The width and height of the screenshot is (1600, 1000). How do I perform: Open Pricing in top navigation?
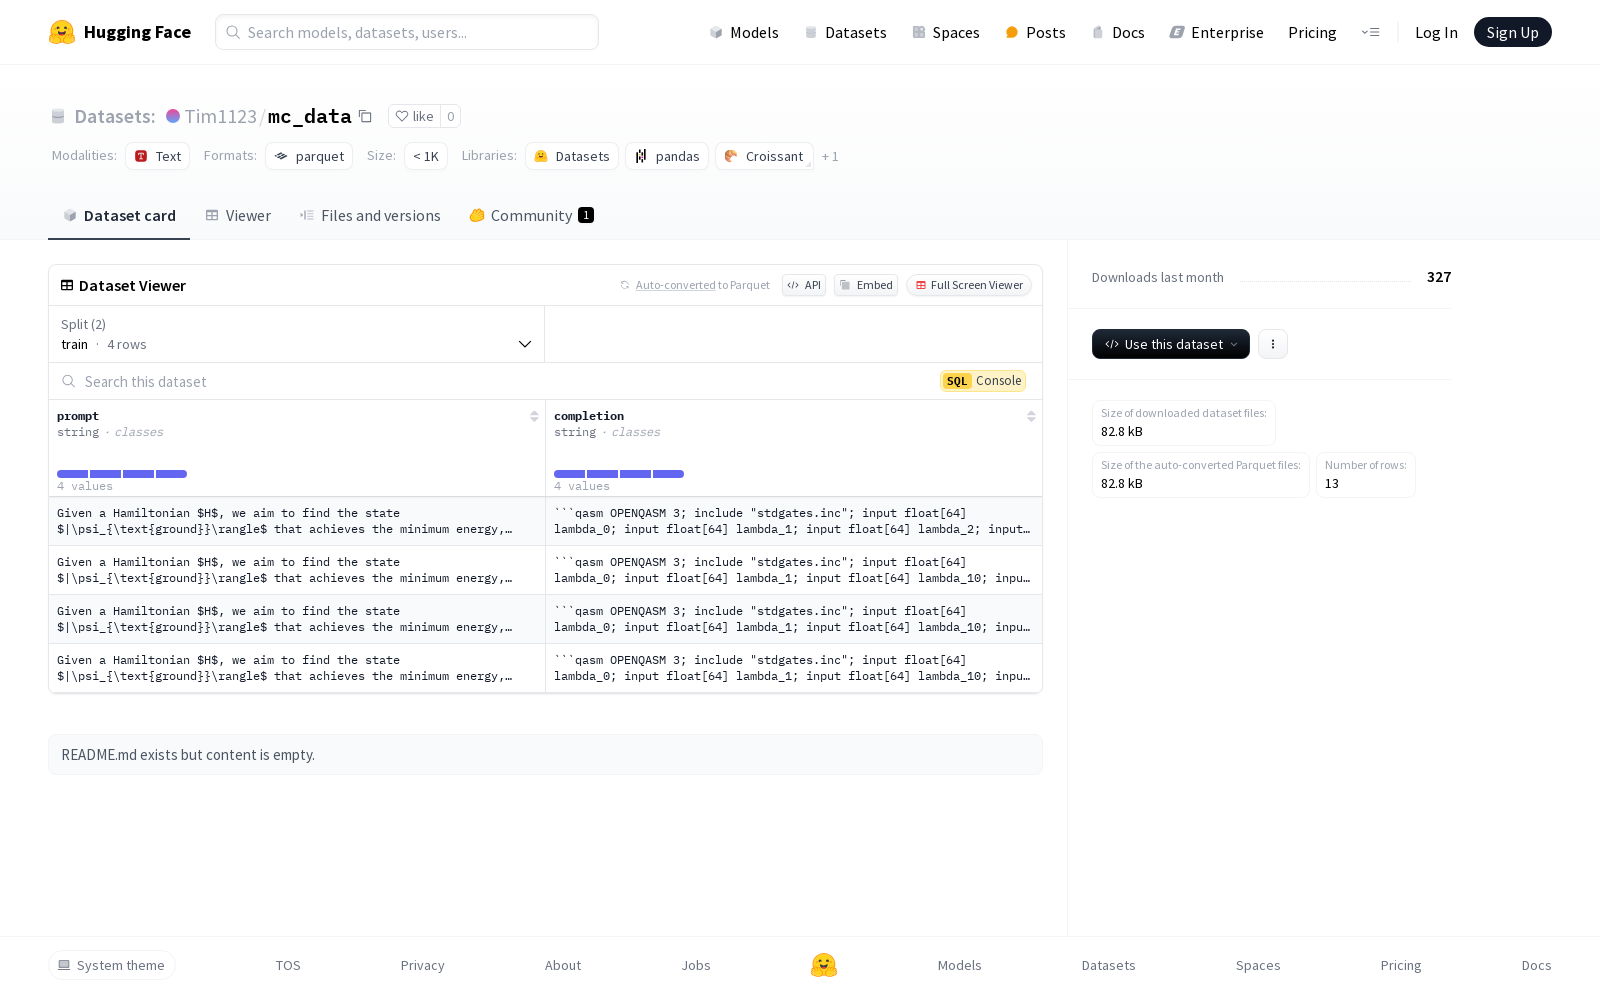pyautogui.click(x=1312, y=32)
